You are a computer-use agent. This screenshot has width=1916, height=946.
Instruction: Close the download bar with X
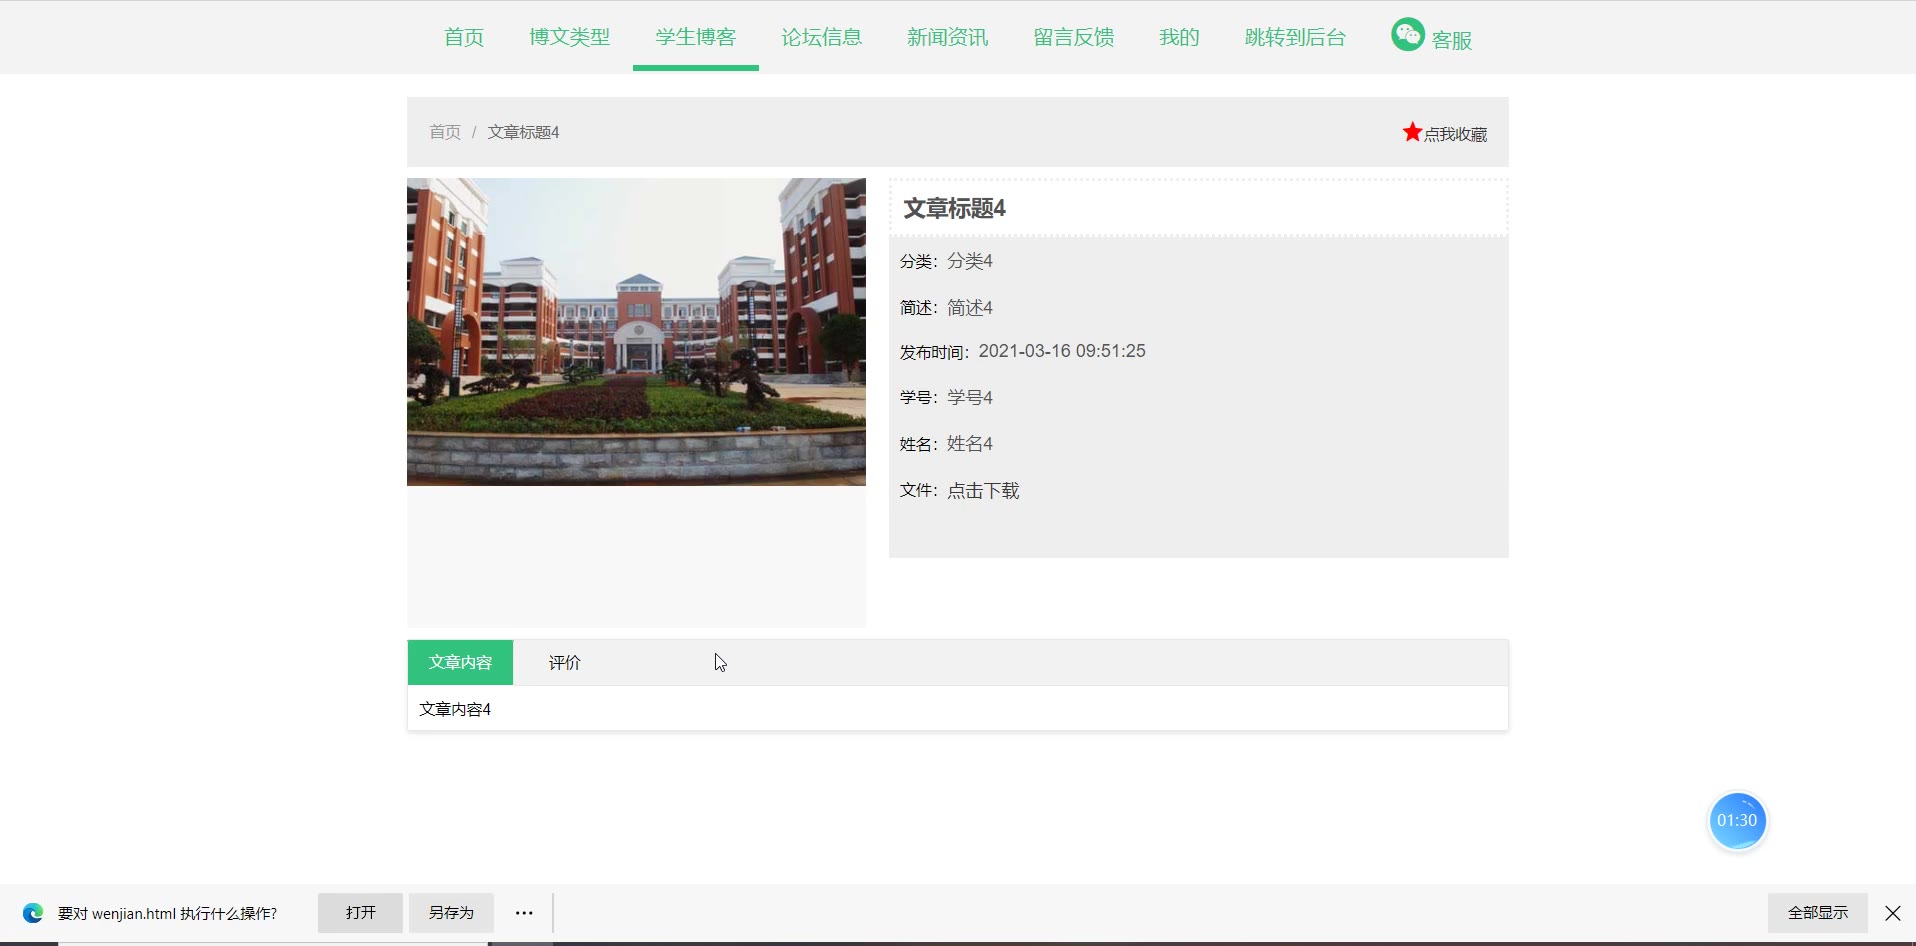click(1892, 913)
